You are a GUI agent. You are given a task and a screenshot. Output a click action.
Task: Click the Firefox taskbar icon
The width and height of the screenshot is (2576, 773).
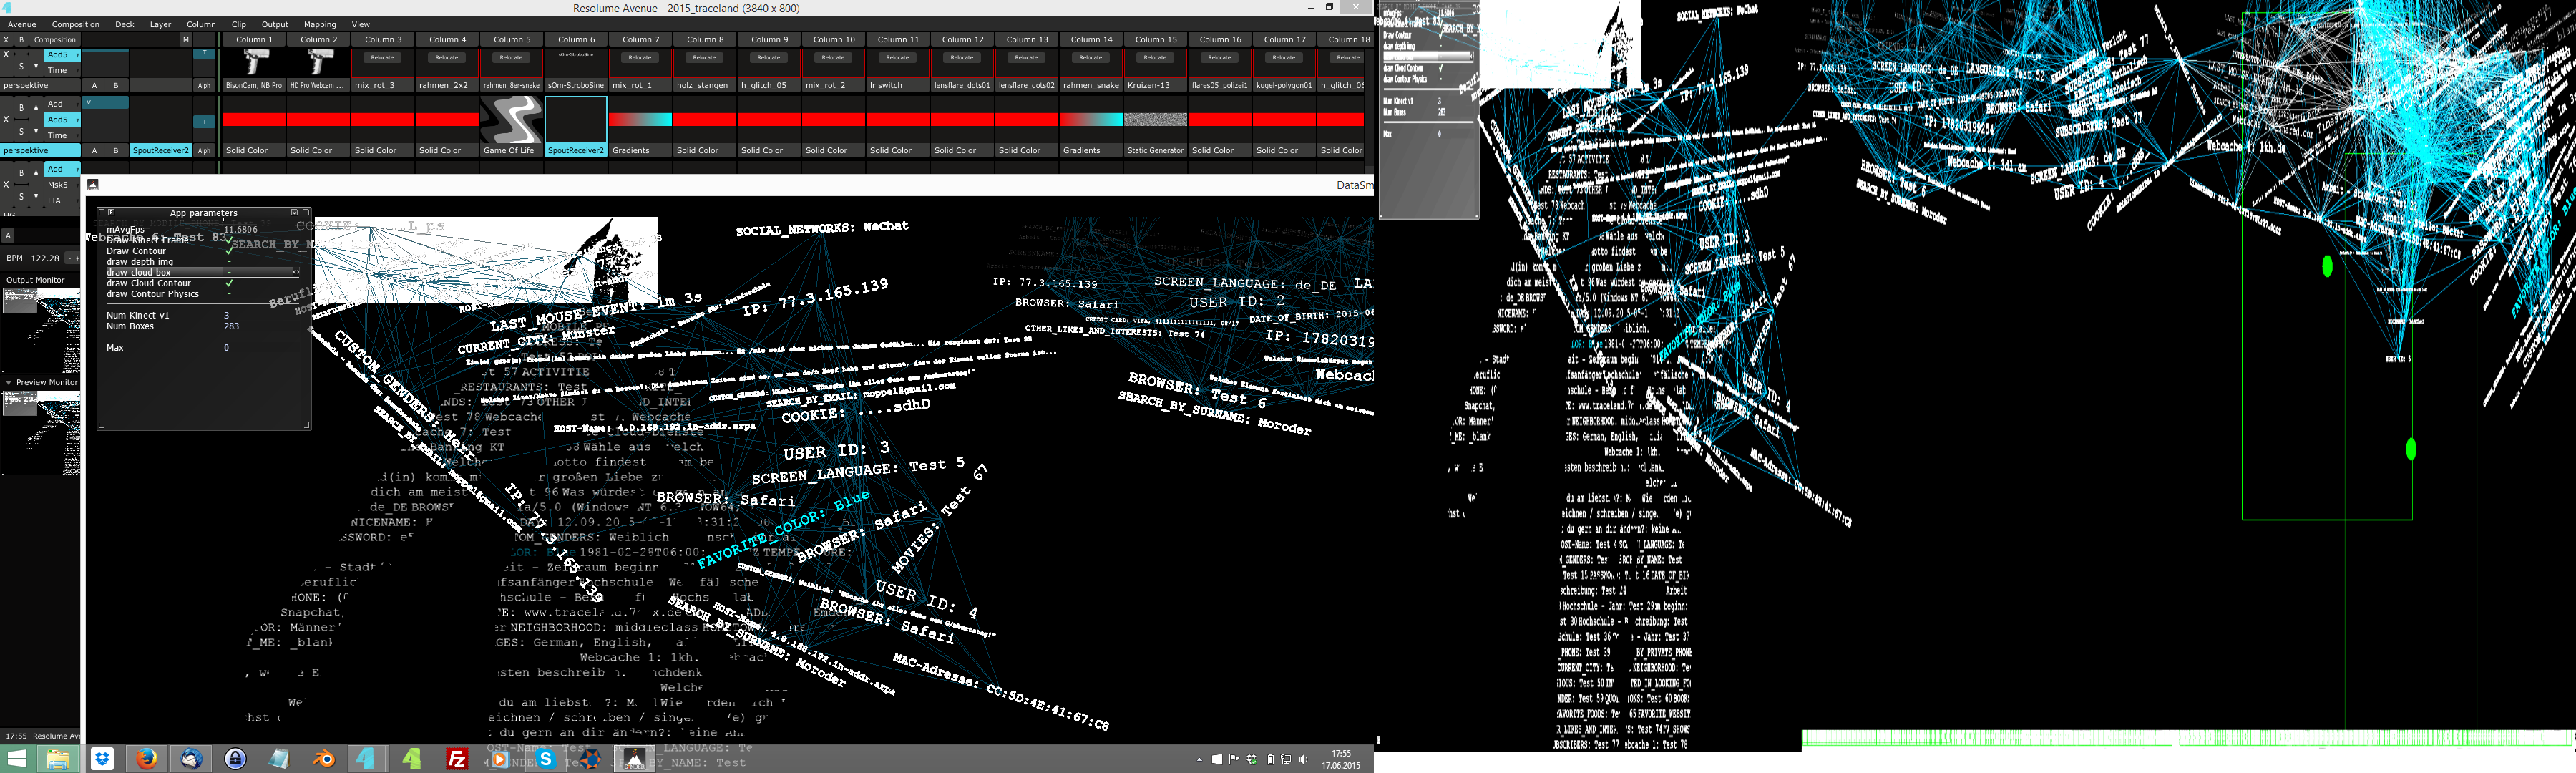click(147, 759)
